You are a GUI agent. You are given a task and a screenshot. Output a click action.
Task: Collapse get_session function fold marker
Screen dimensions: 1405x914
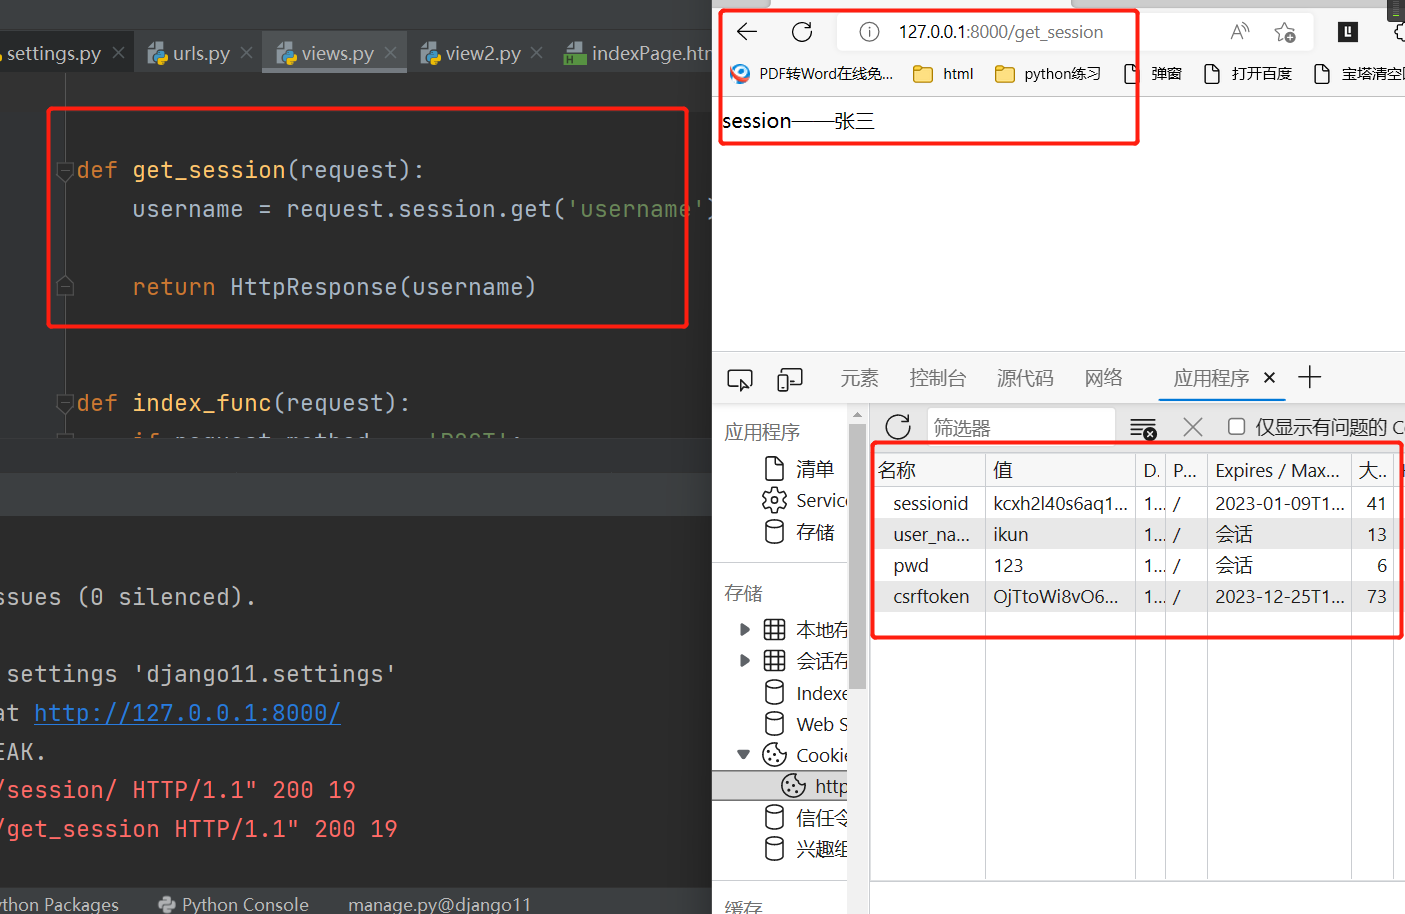(65, 170)
